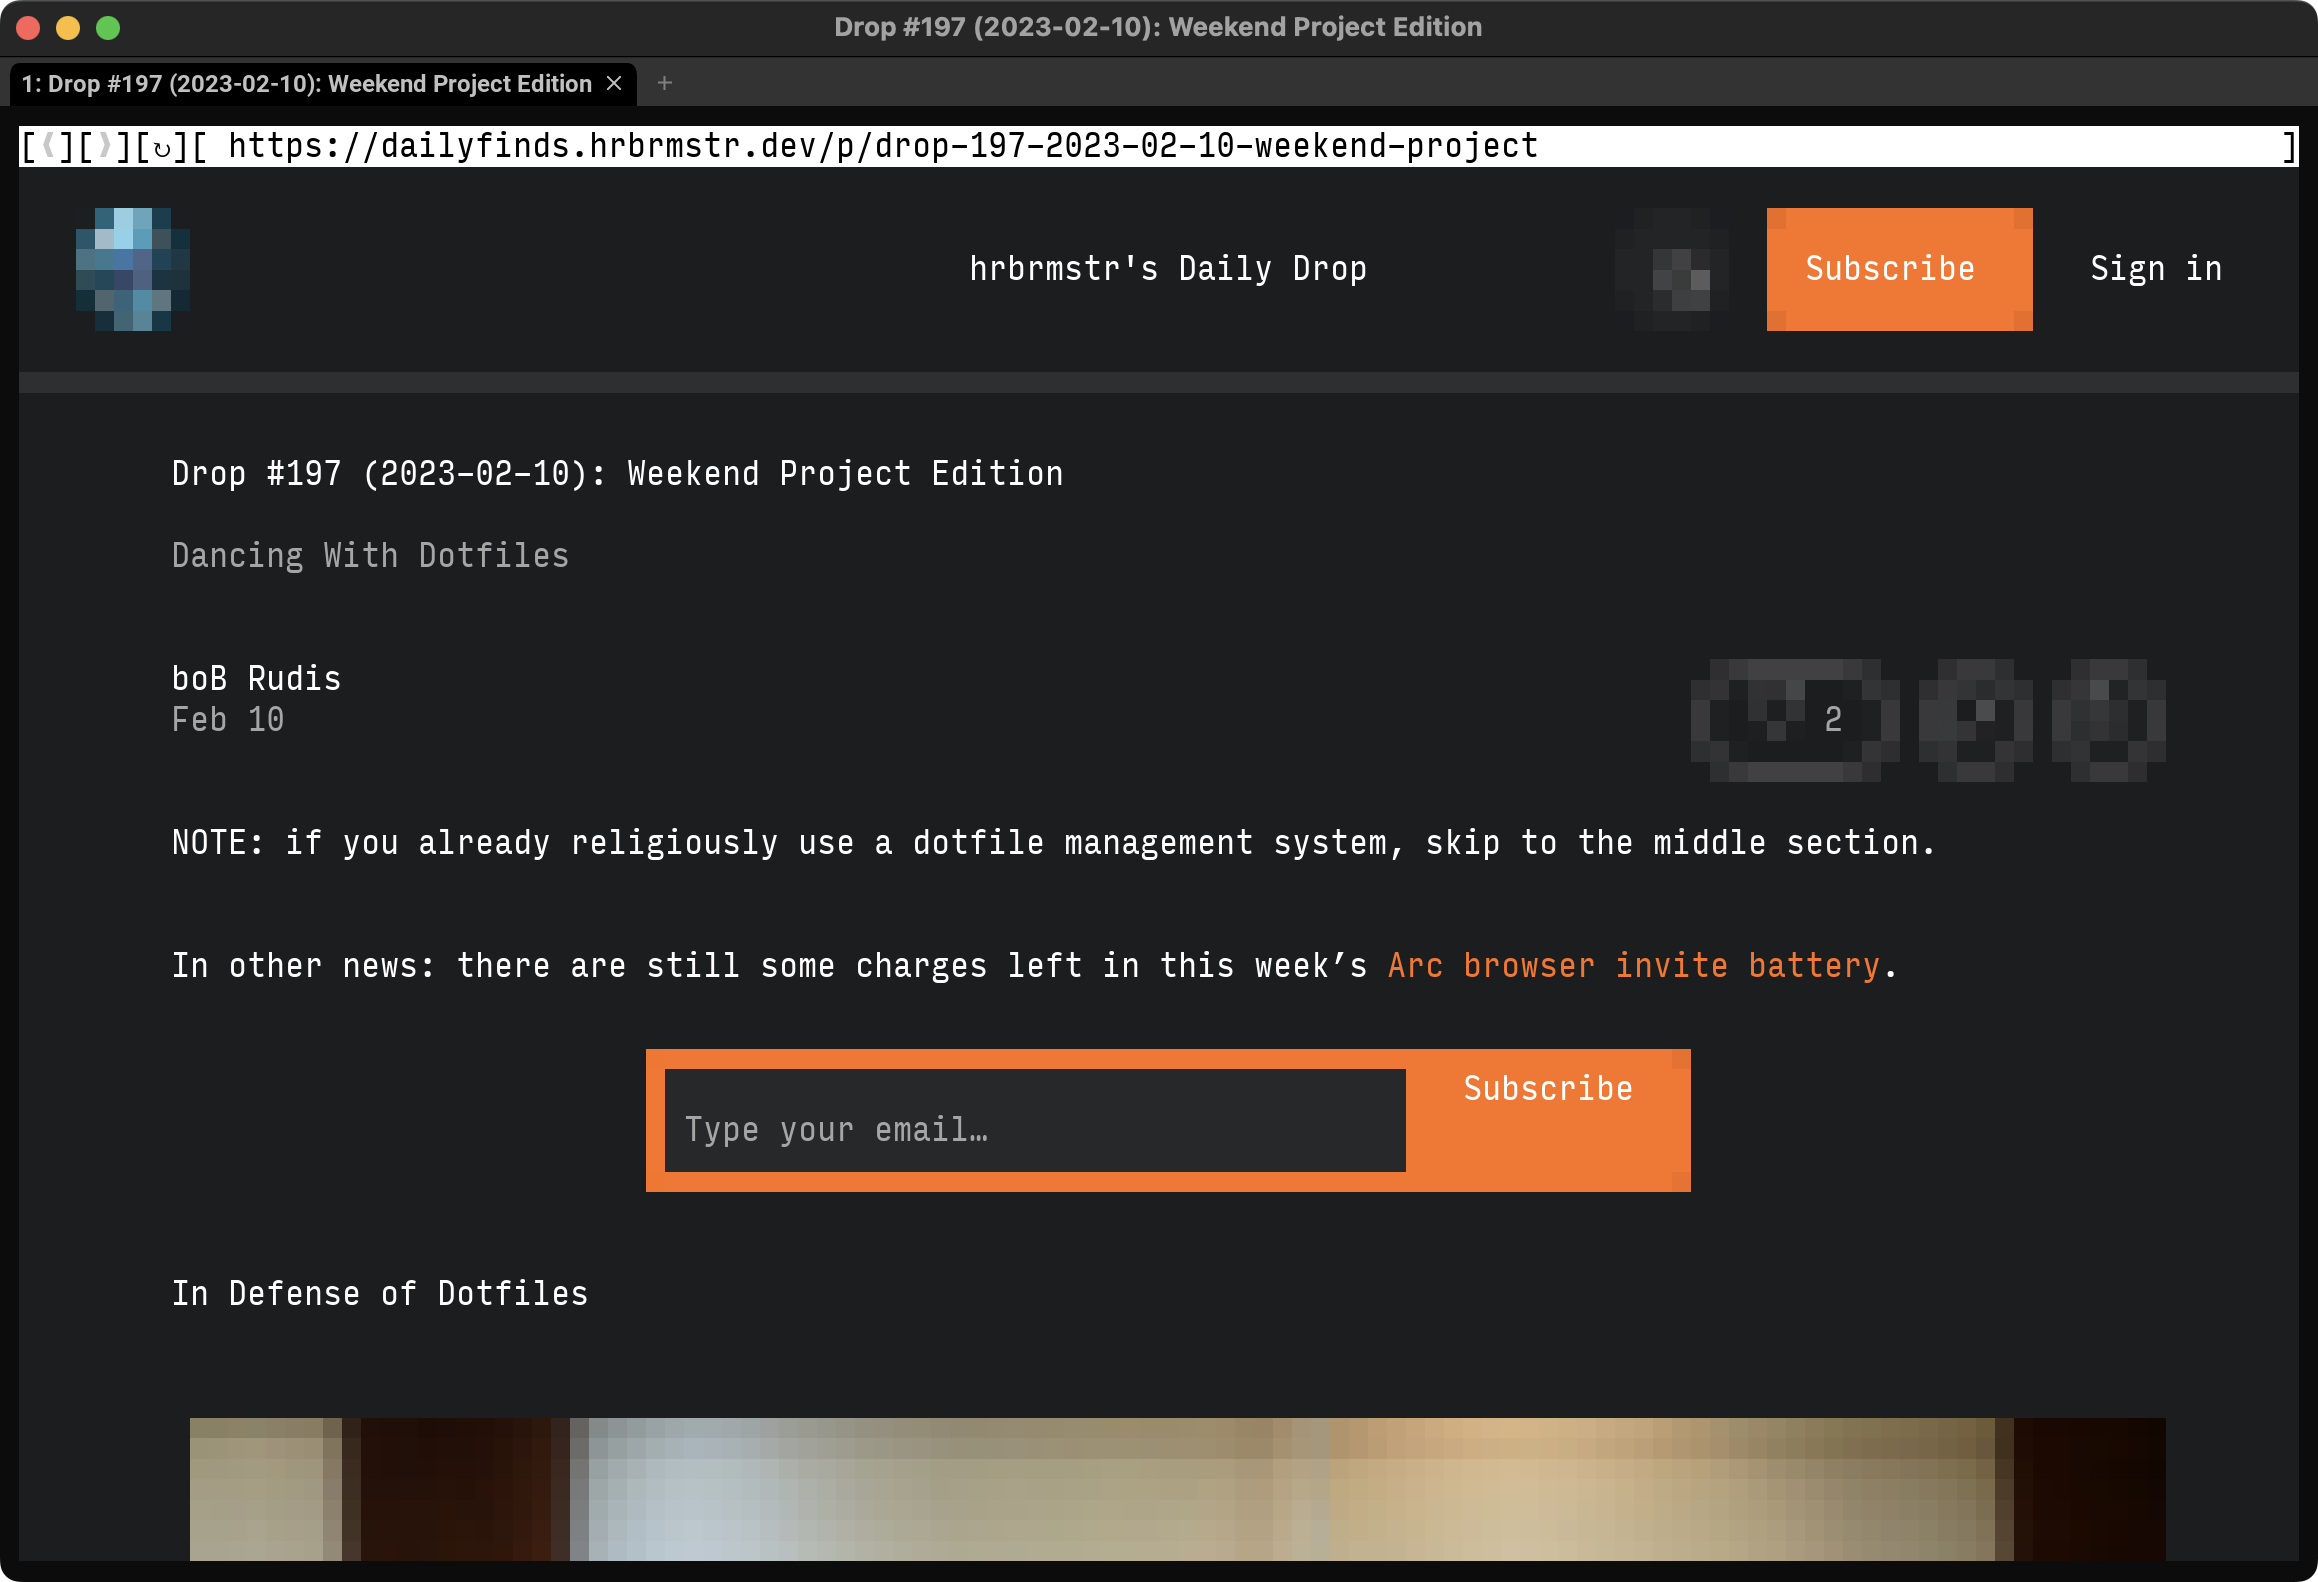Open hrbrmstr's Daily Drop home title
Viewport: 2318px width, 1582px height.
pos(1167,269)
